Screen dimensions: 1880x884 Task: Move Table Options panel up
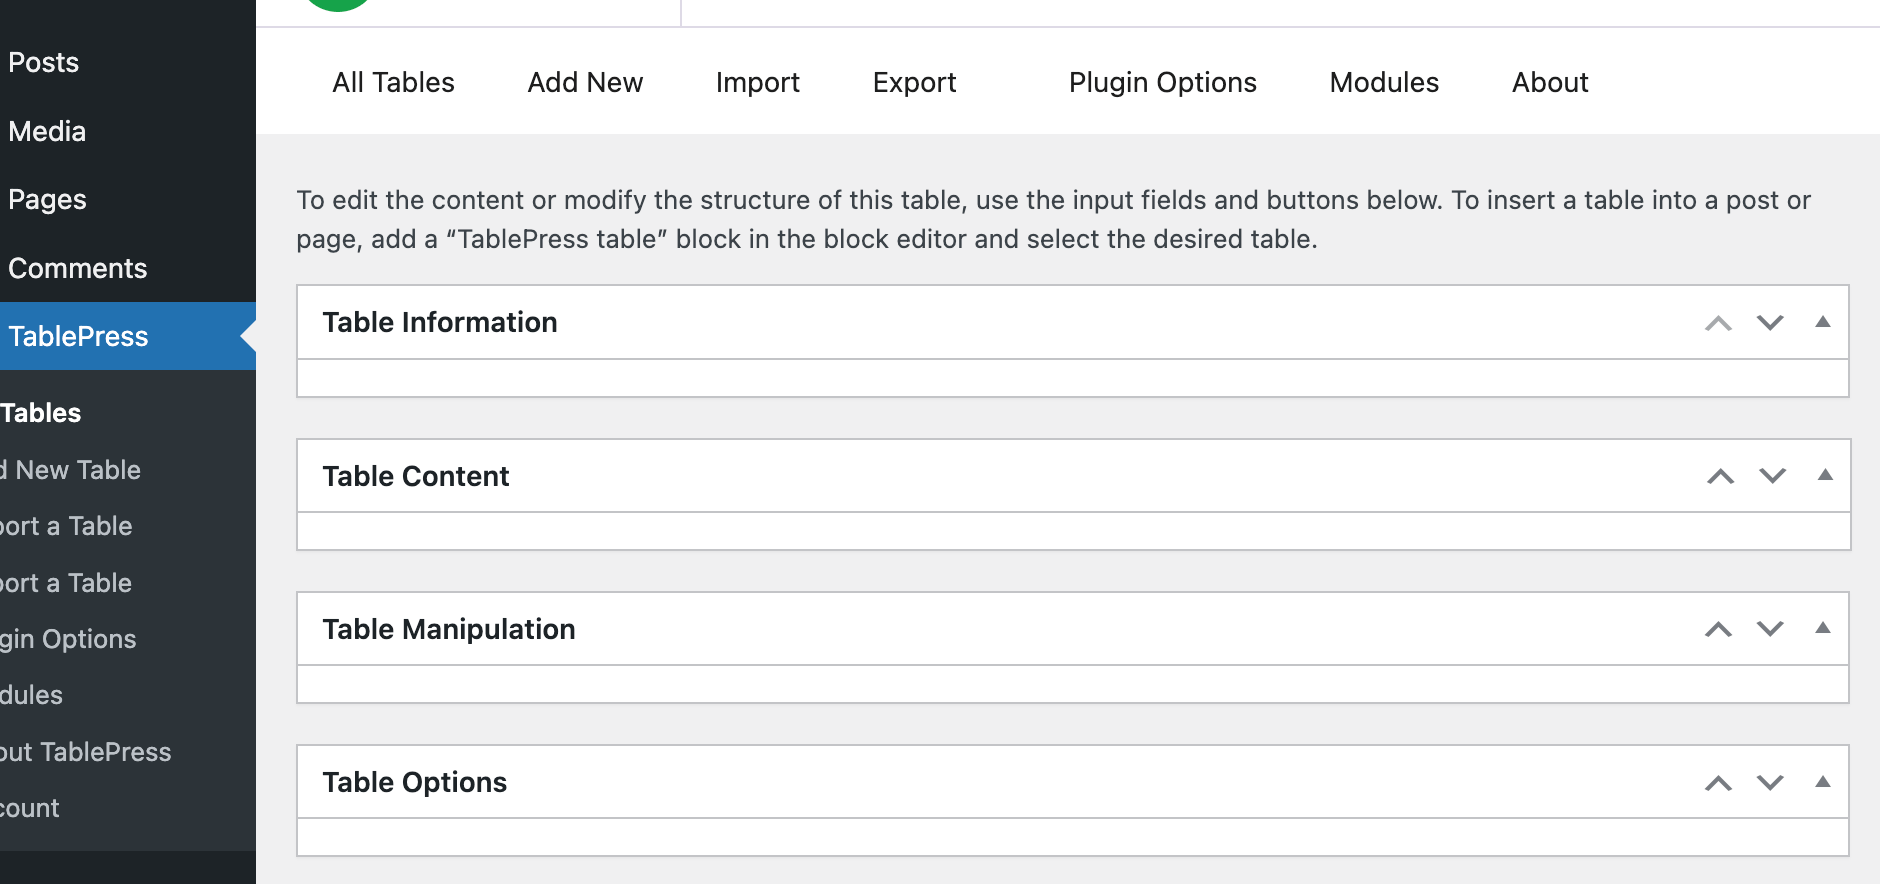[1718, 783]
